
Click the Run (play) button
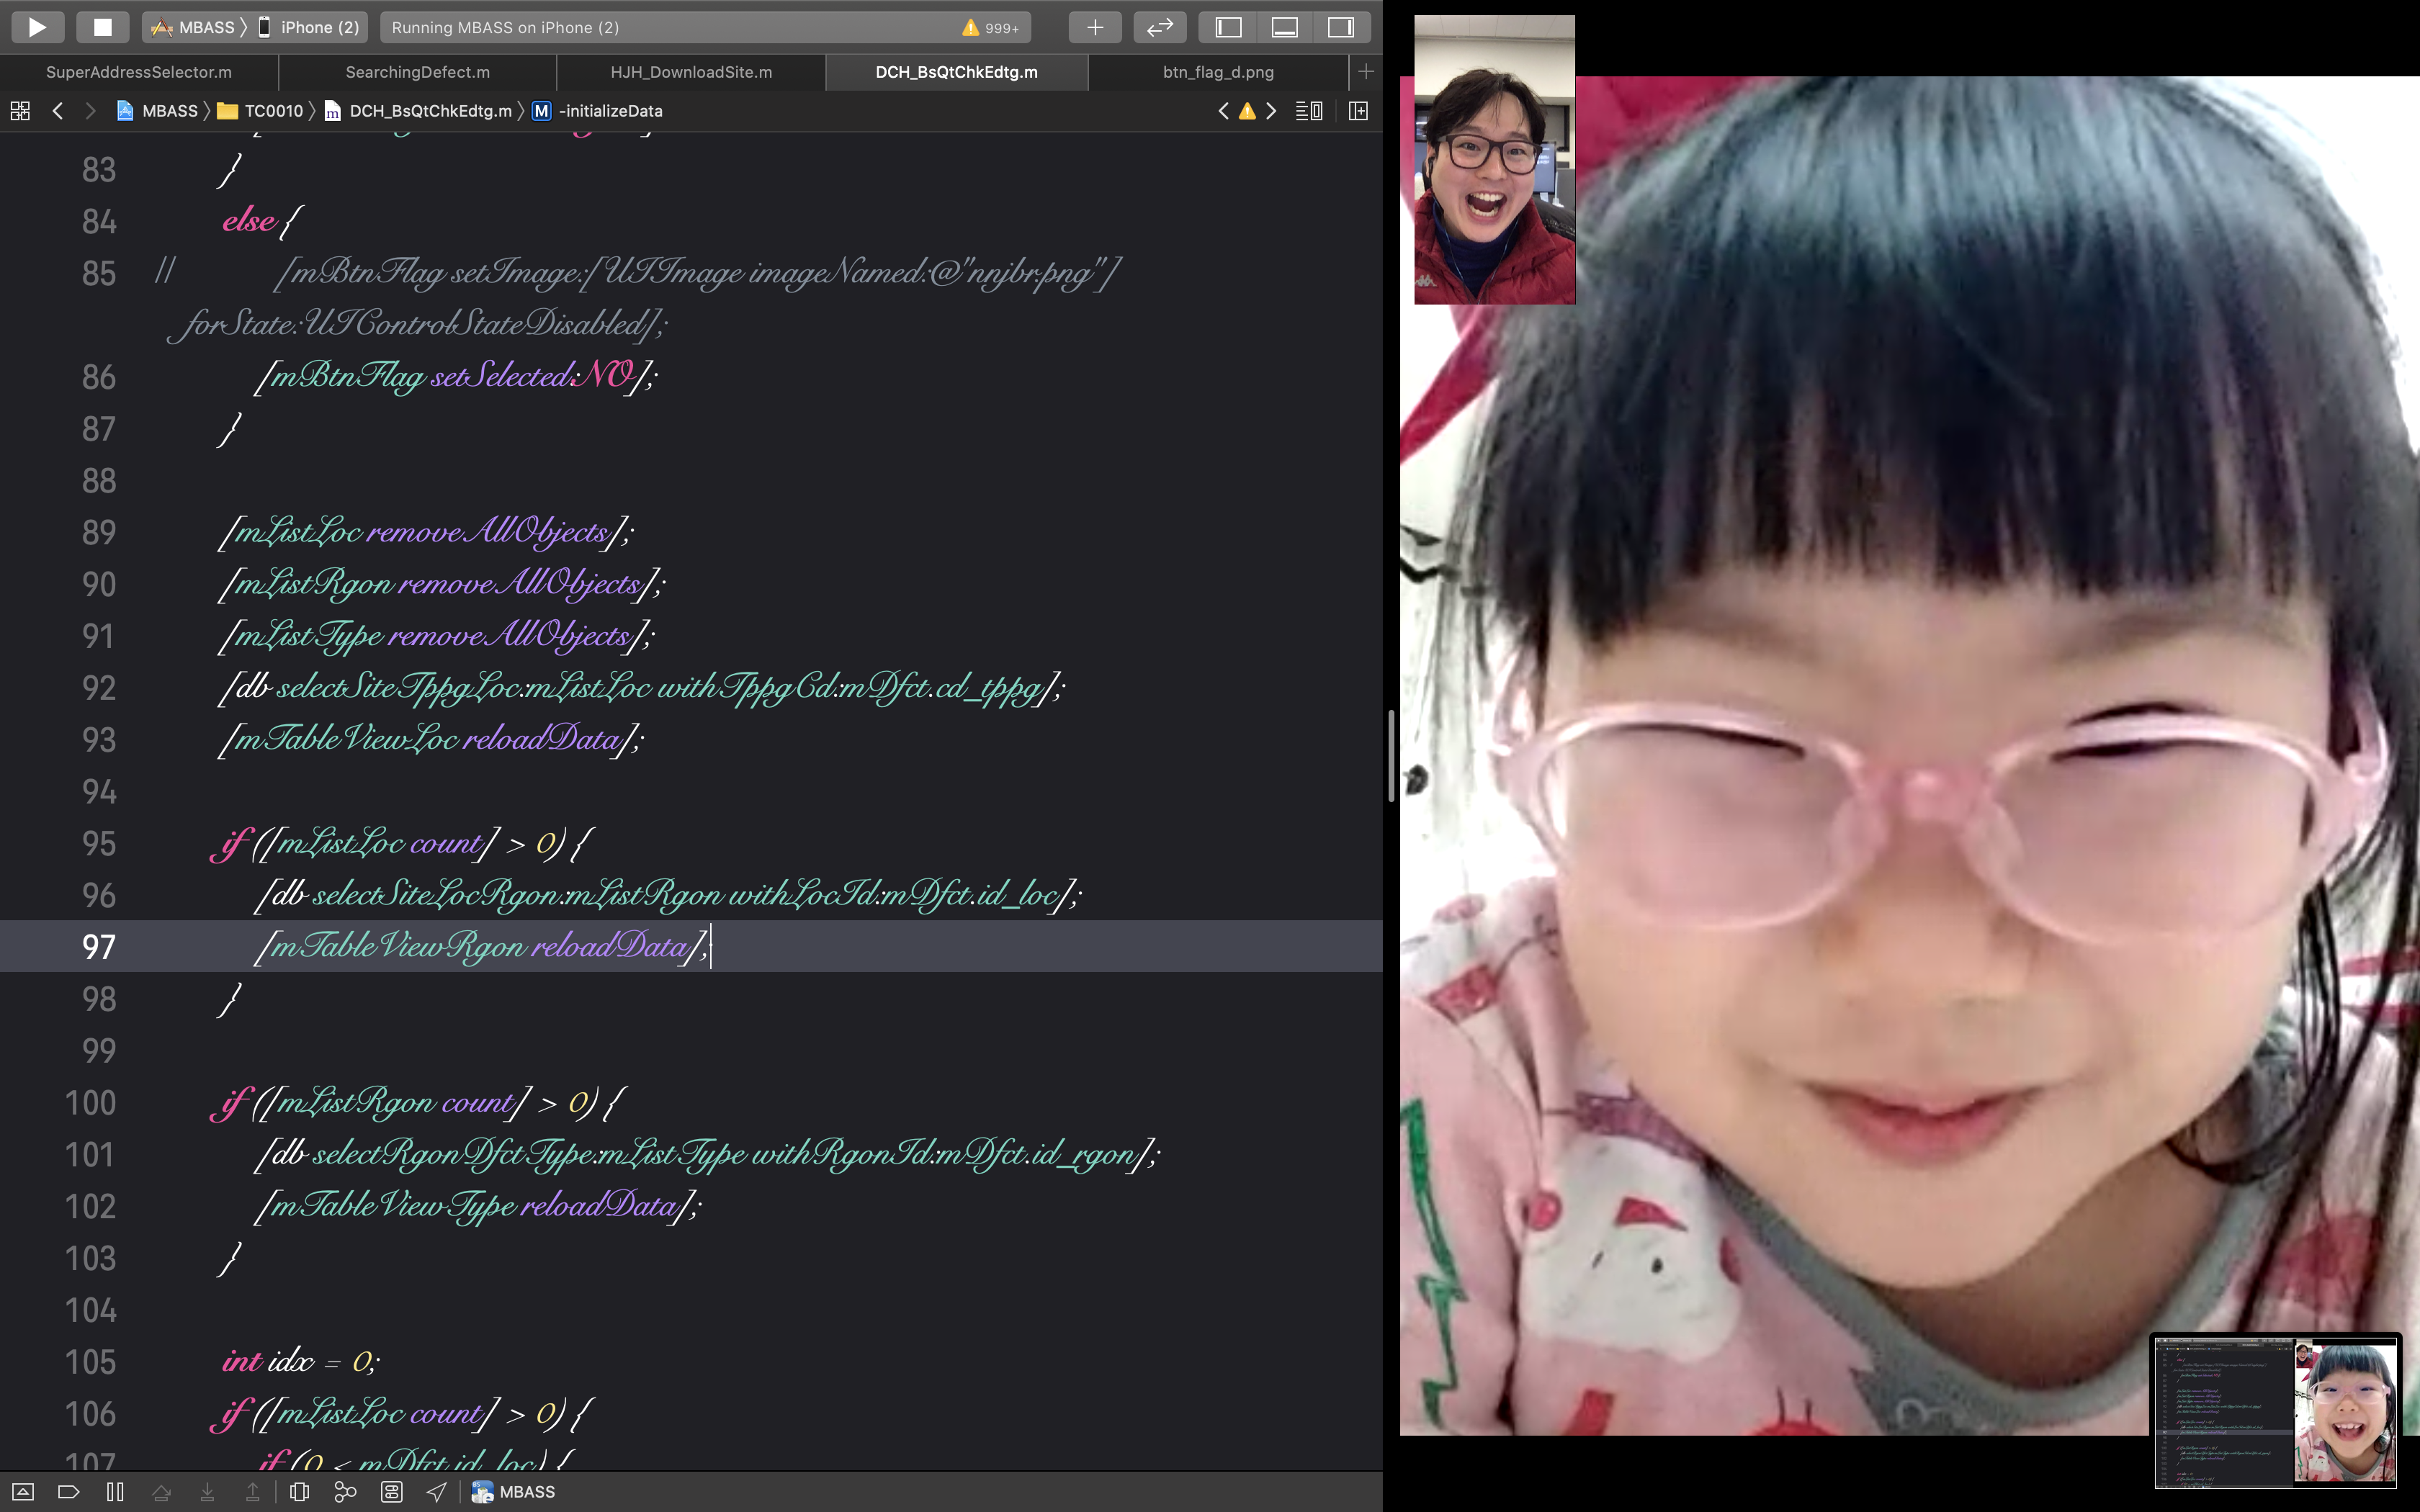click(x=38, y=27)
